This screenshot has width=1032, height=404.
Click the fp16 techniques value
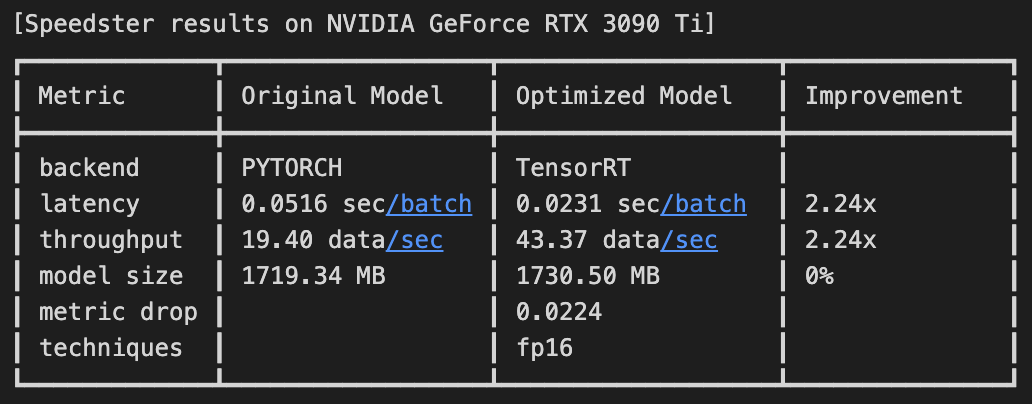[544, 348]
